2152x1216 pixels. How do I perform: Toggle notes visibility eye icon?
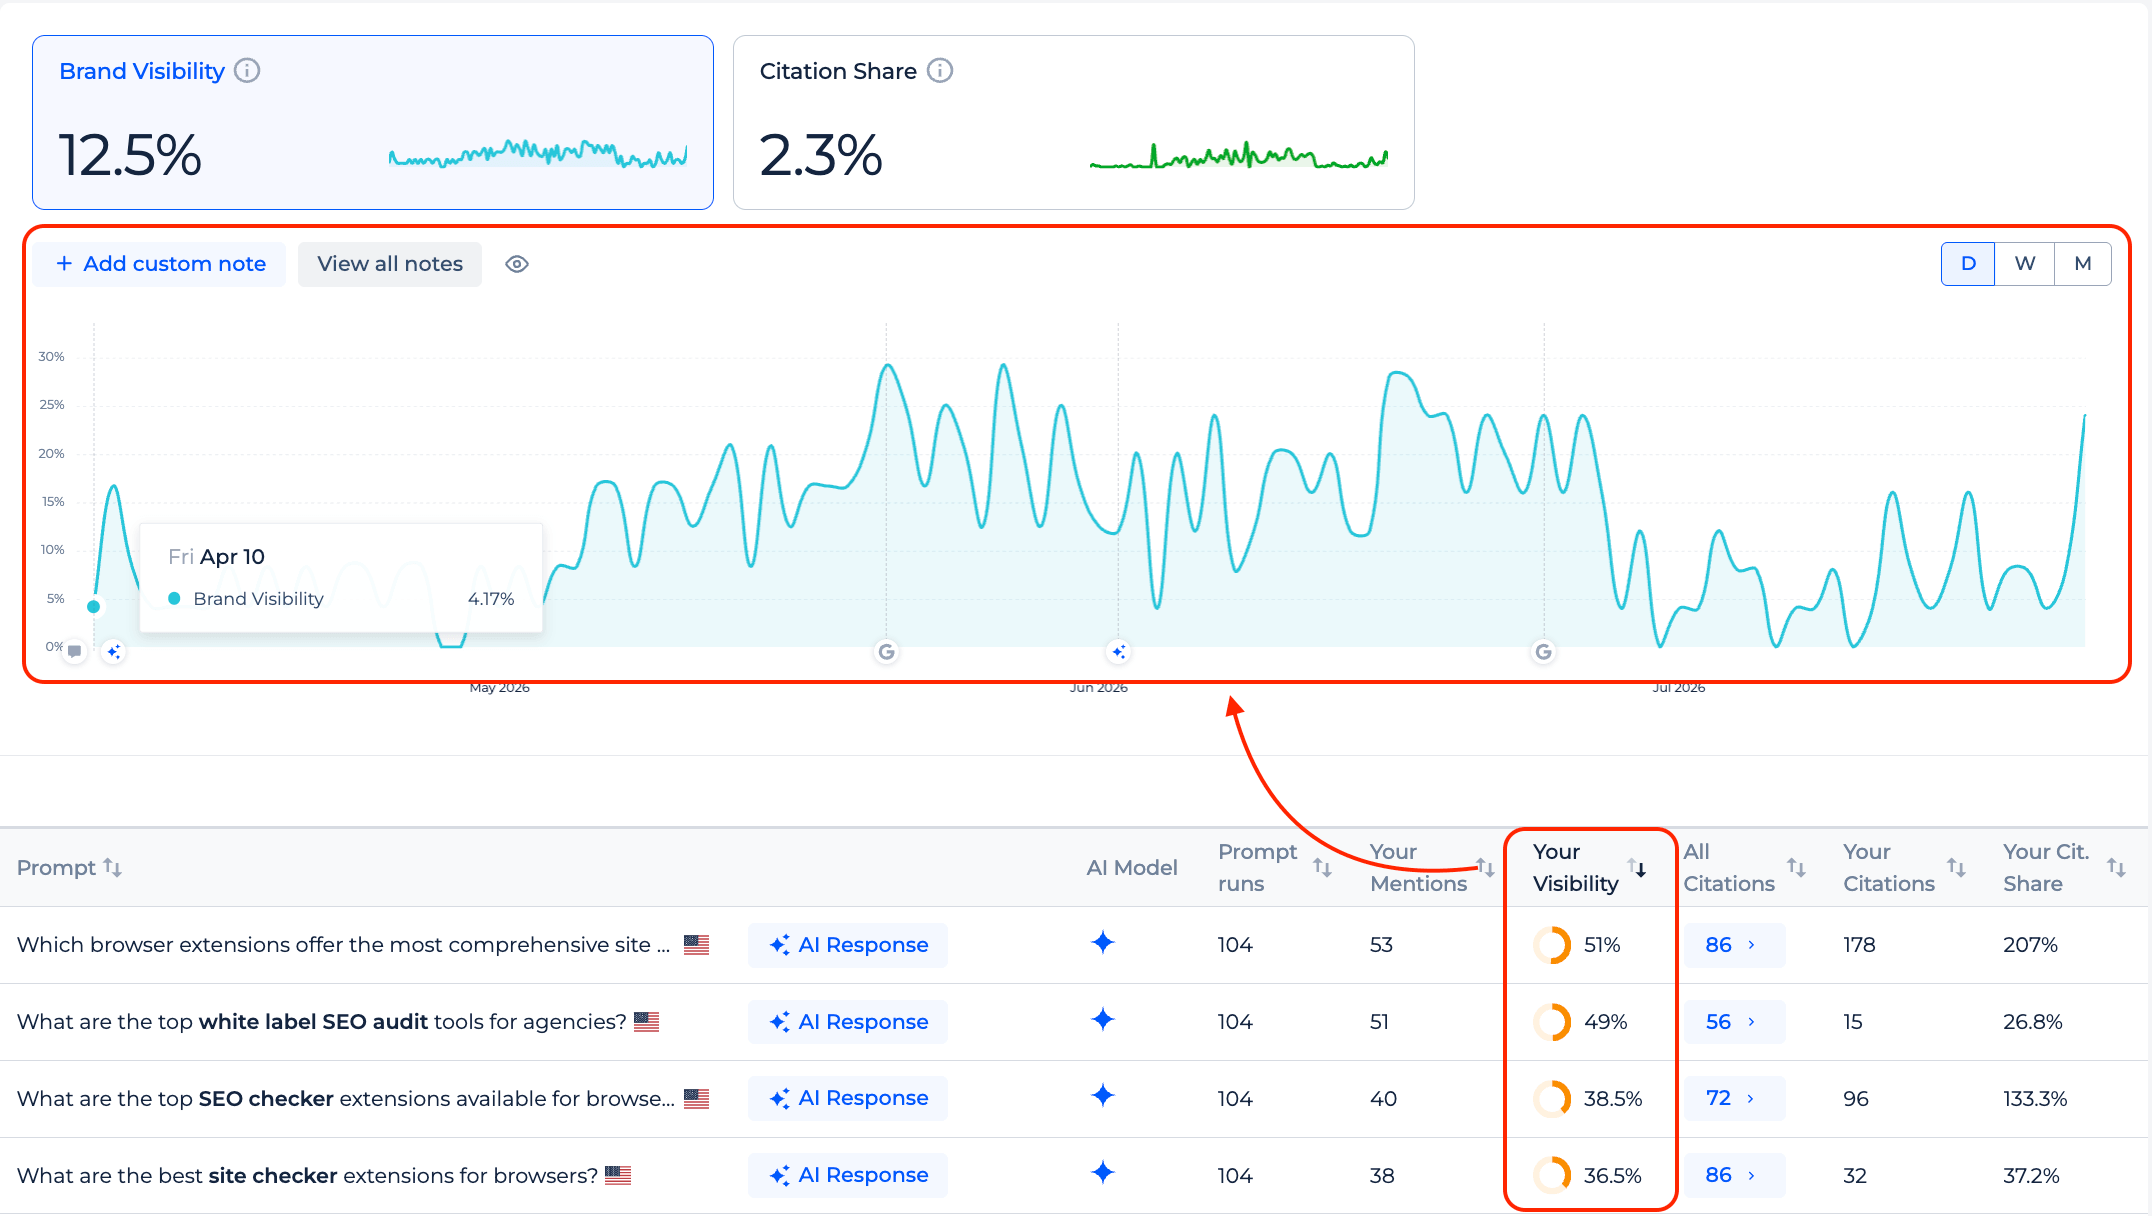pyautogui.click(x=517, y=264)
